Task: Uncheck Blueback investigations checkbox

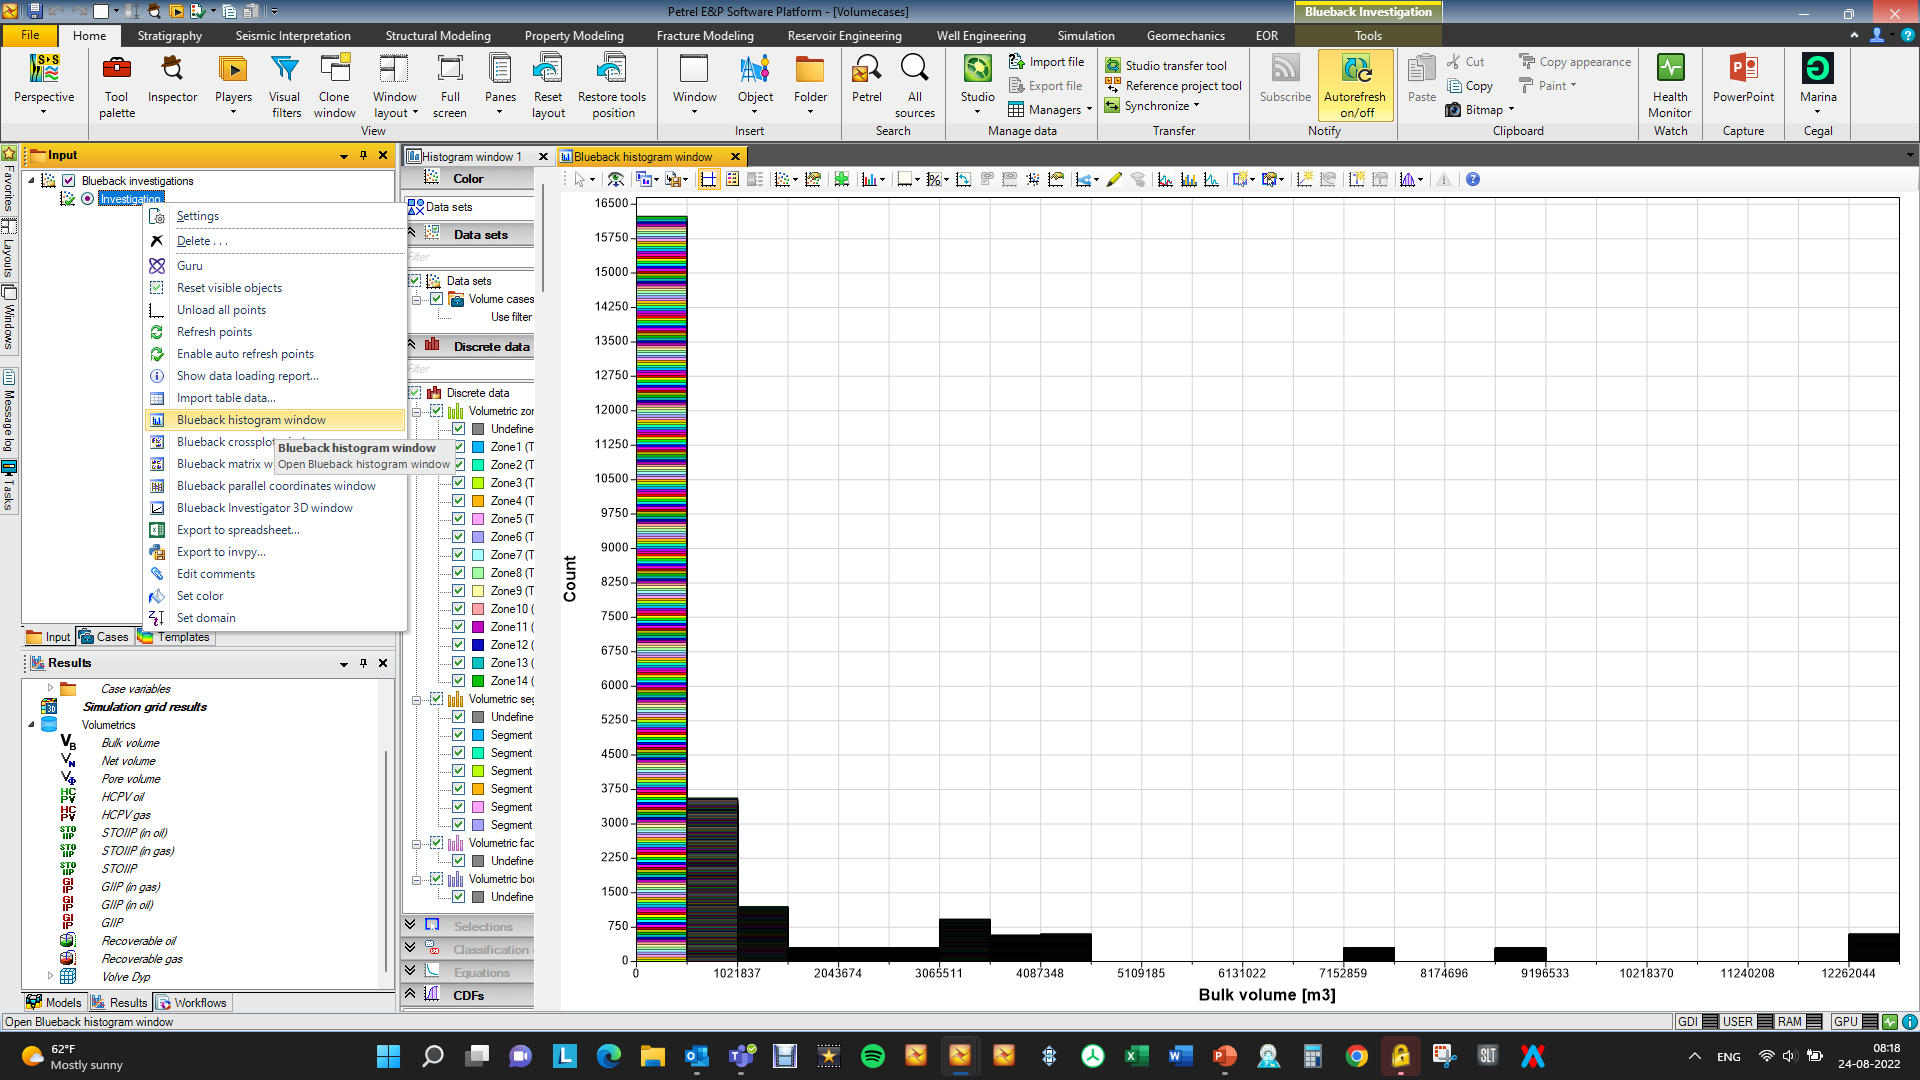Action: 69,181
